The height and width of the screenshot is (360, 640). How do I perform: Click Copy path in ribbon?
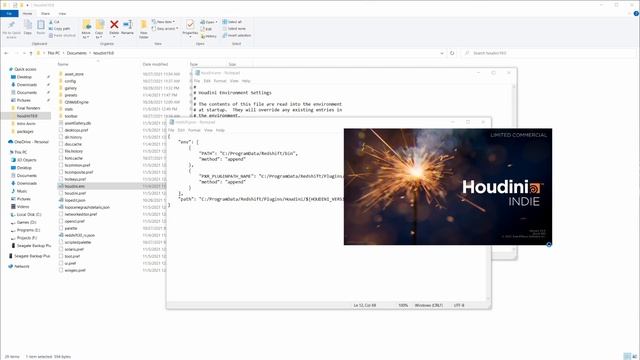(60, 29)
